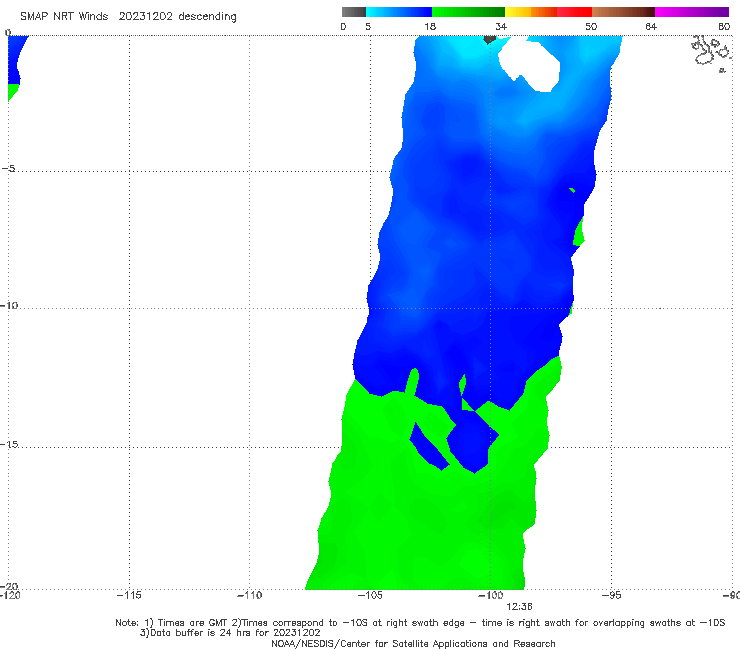Click the NOAA/NESDIS credit line
Viewport: 740px width, 650px height.
point(413,643)
